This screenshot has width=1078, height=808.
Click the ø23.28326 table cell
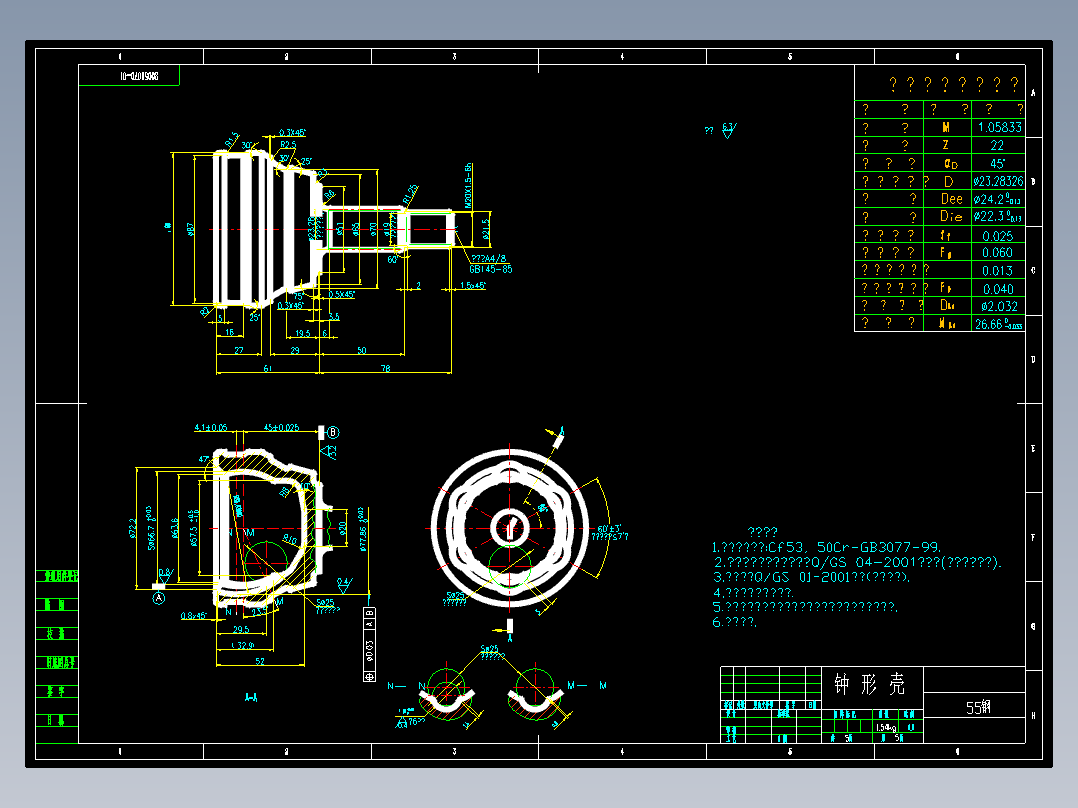coord(998,182)
